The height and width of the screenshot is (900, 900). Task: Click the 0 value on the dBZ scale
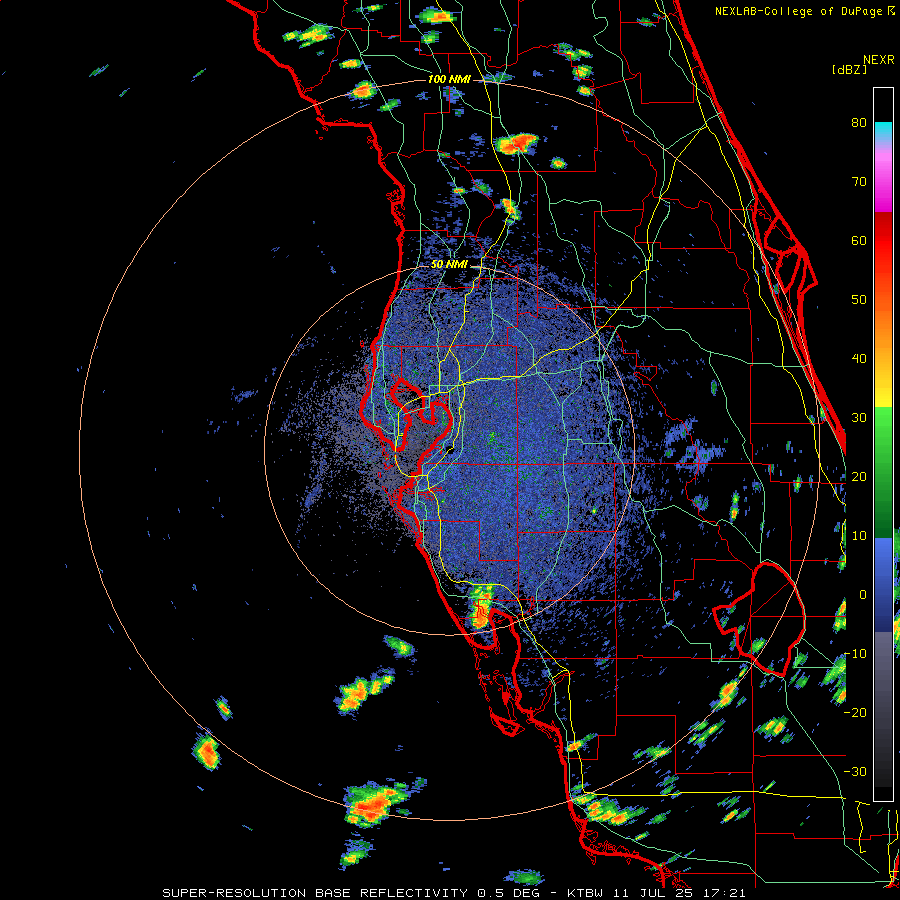point(863,595)
